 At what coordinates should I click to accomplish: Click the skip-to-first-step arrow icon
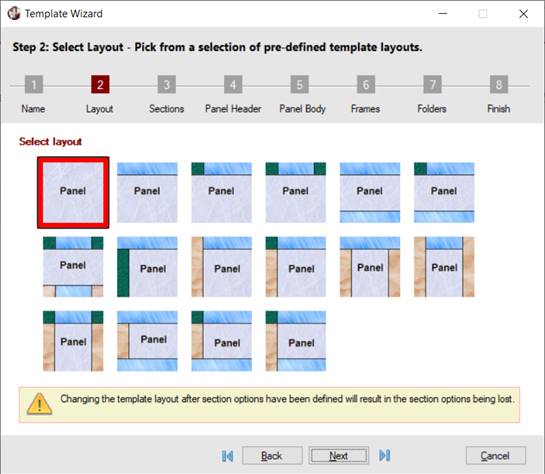pyautogui.click(x=228, y=456)
